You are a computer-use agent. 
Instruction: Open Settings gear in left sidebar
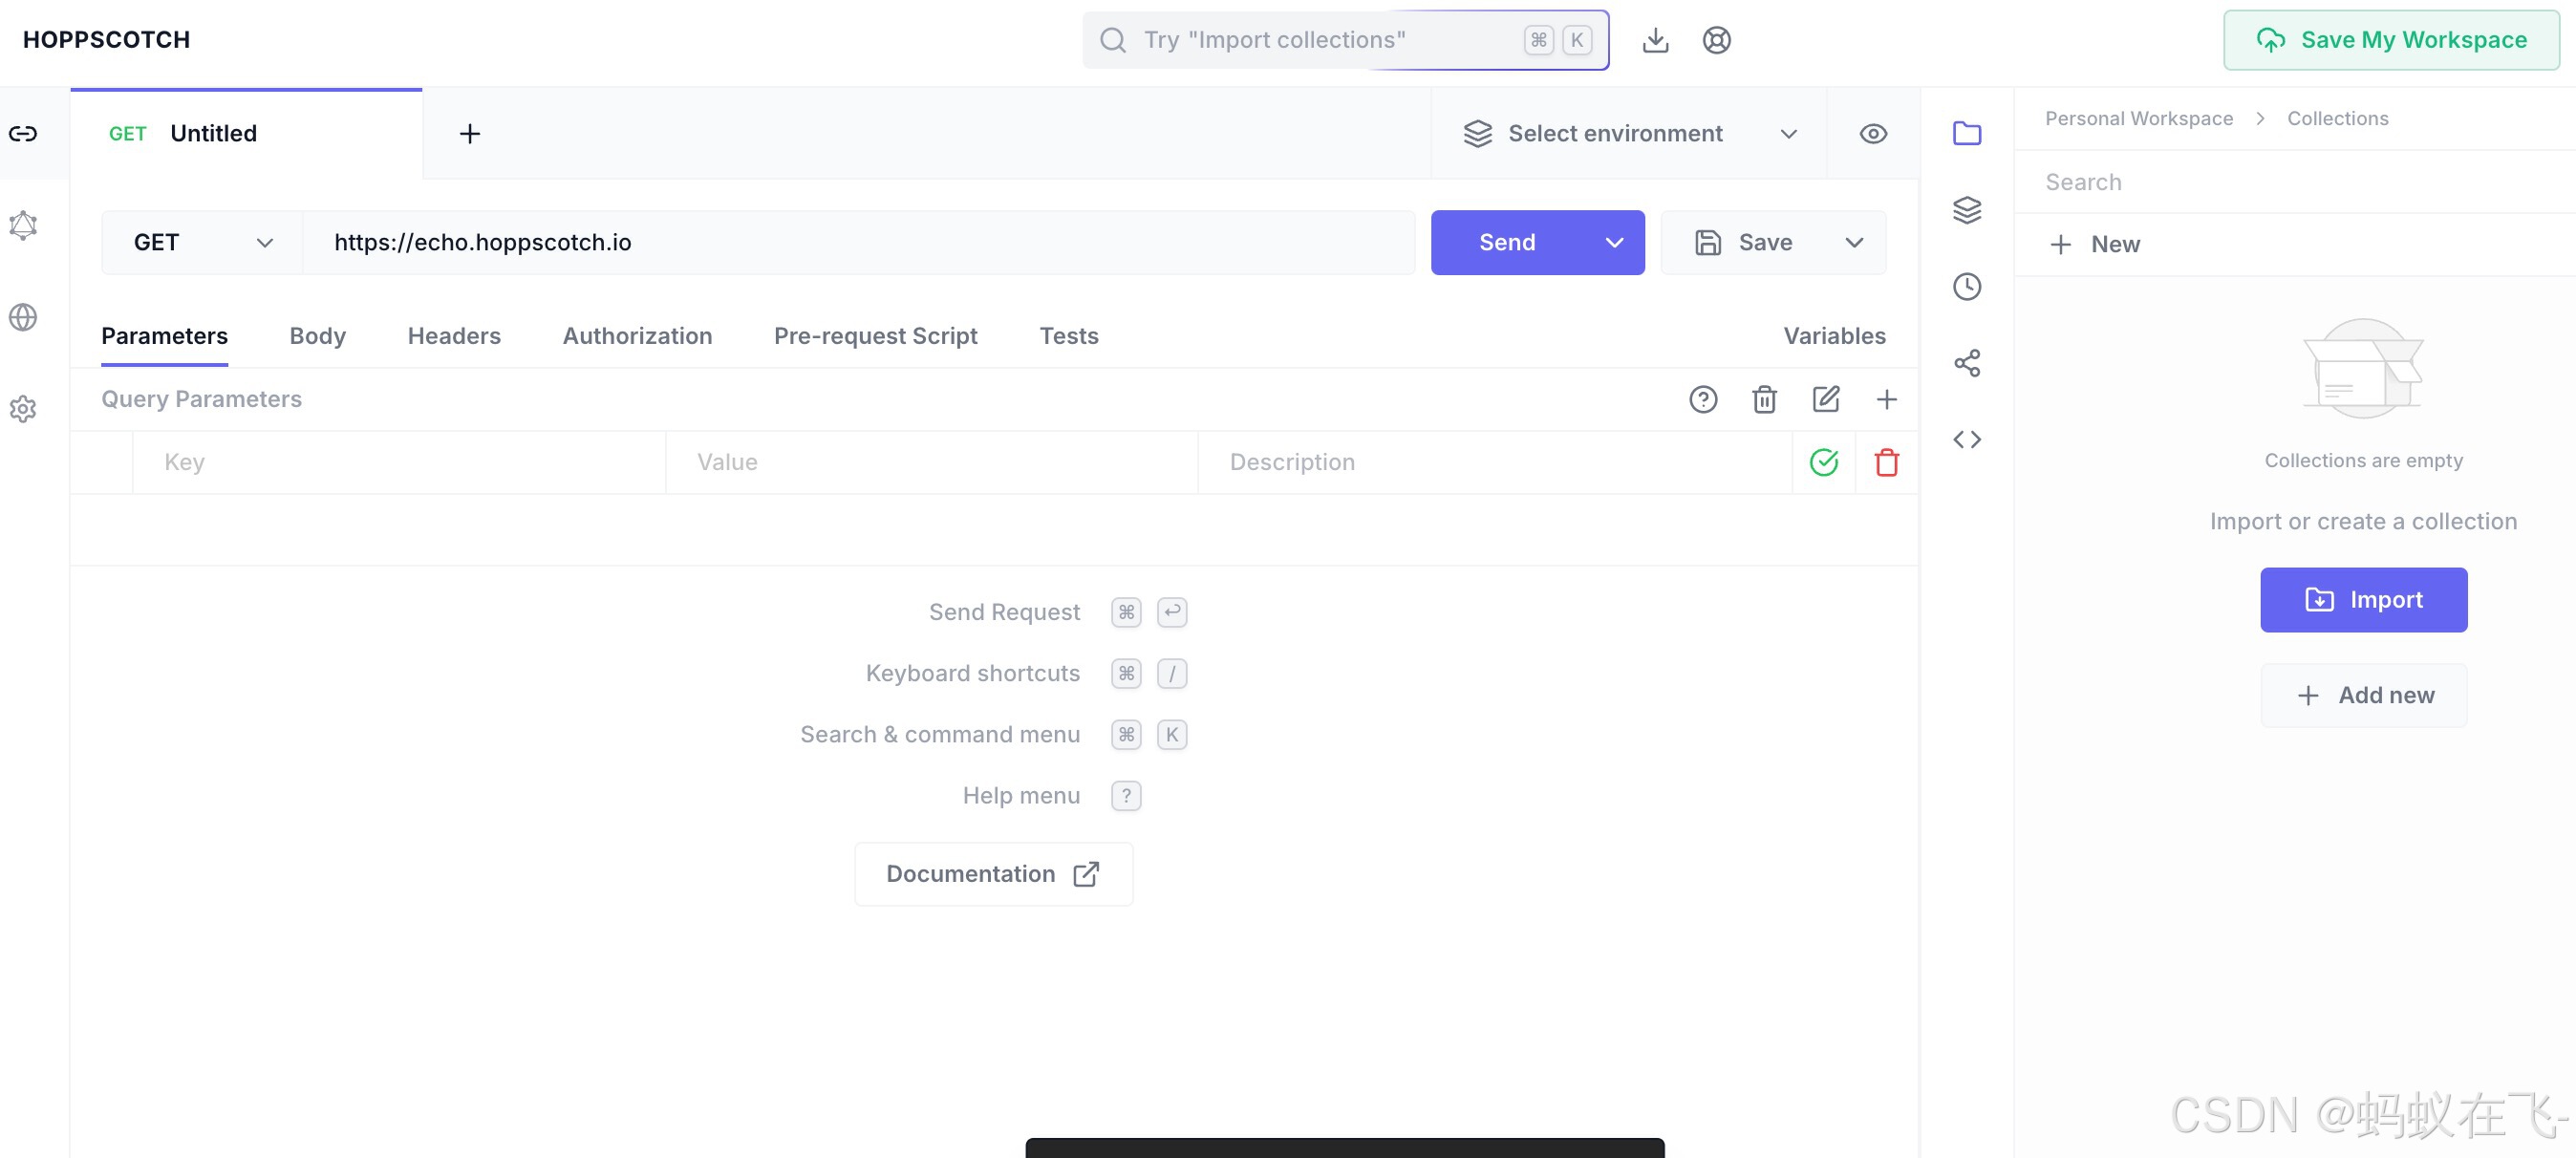coord(23,409)
